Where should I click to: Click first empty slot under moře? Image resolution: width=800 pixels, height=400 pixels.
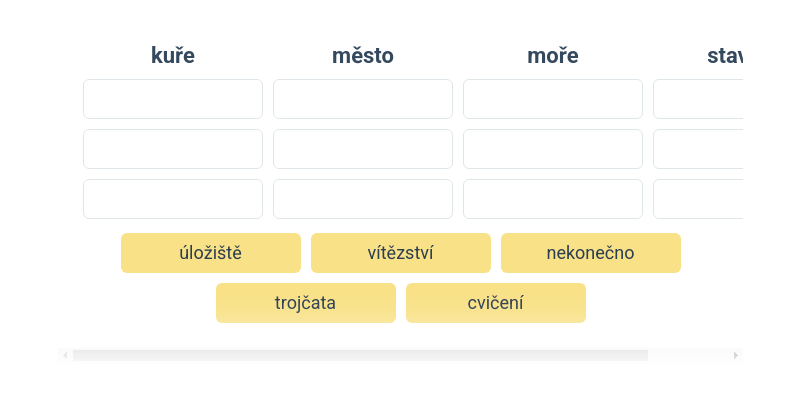[x=552, y=99]
